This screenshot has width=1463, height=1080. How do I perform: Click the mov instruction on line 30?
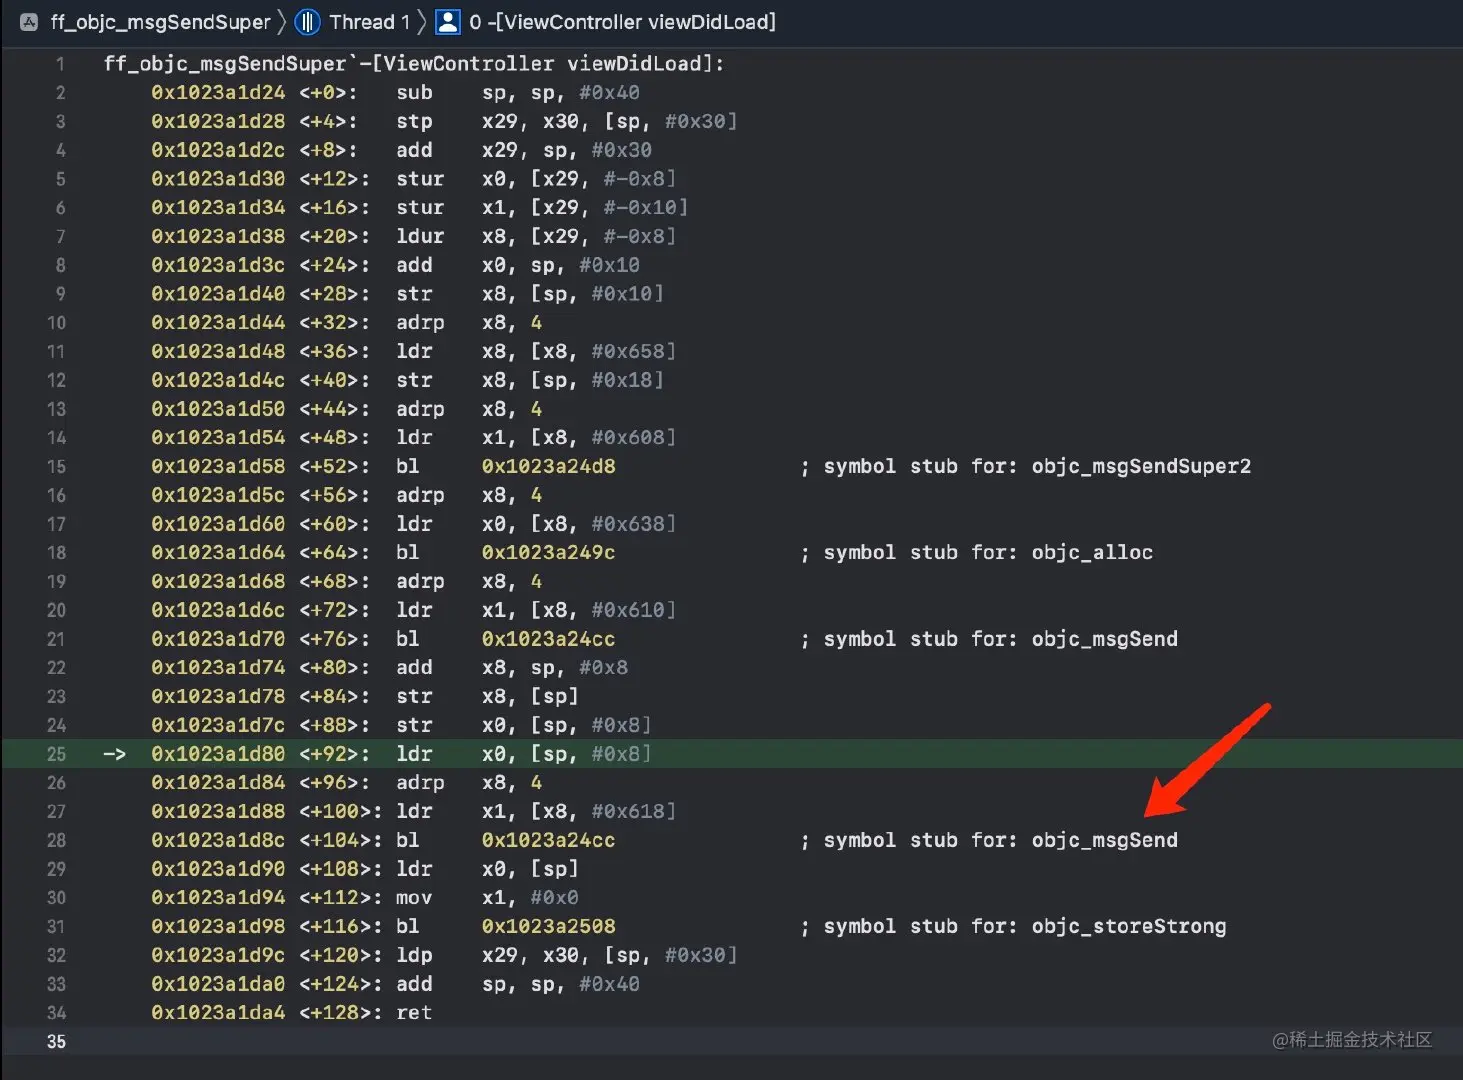click(x=414, y=898)
